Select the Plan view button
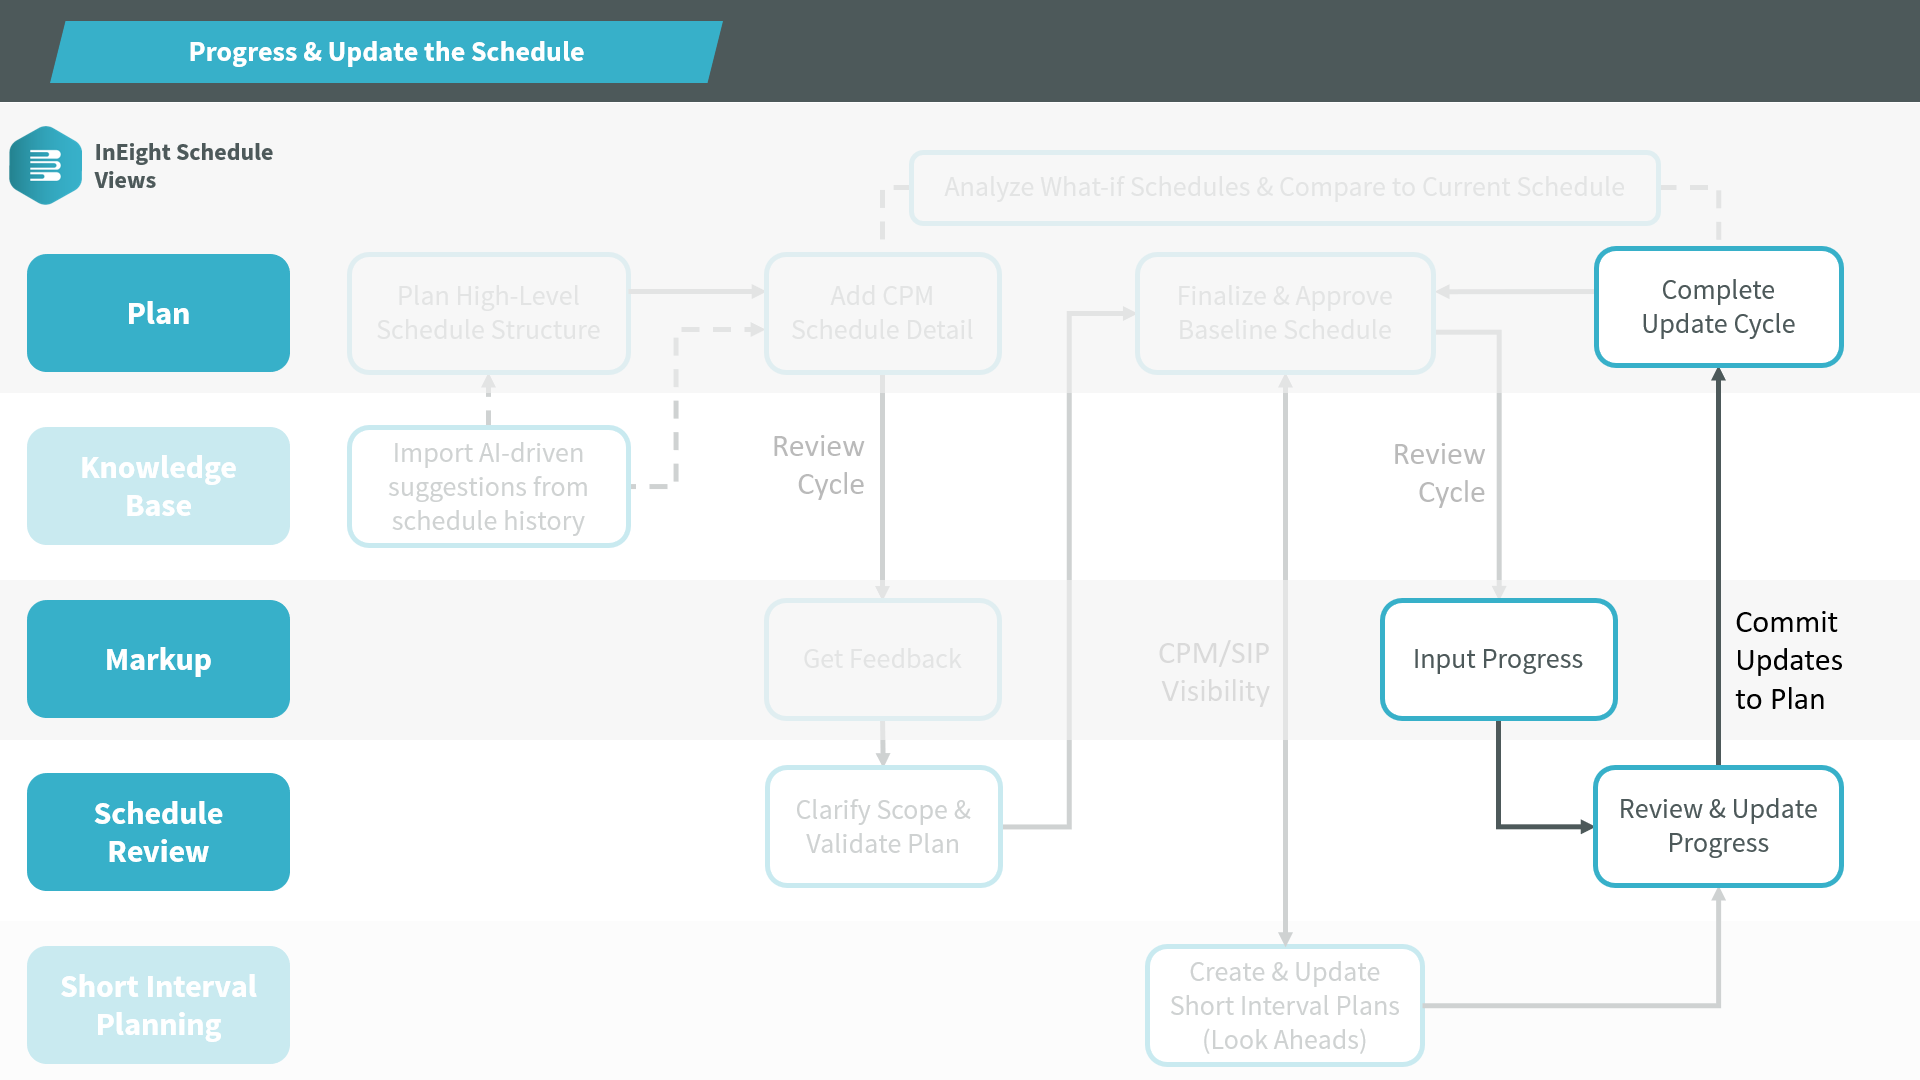 click(x=158, y=313)
